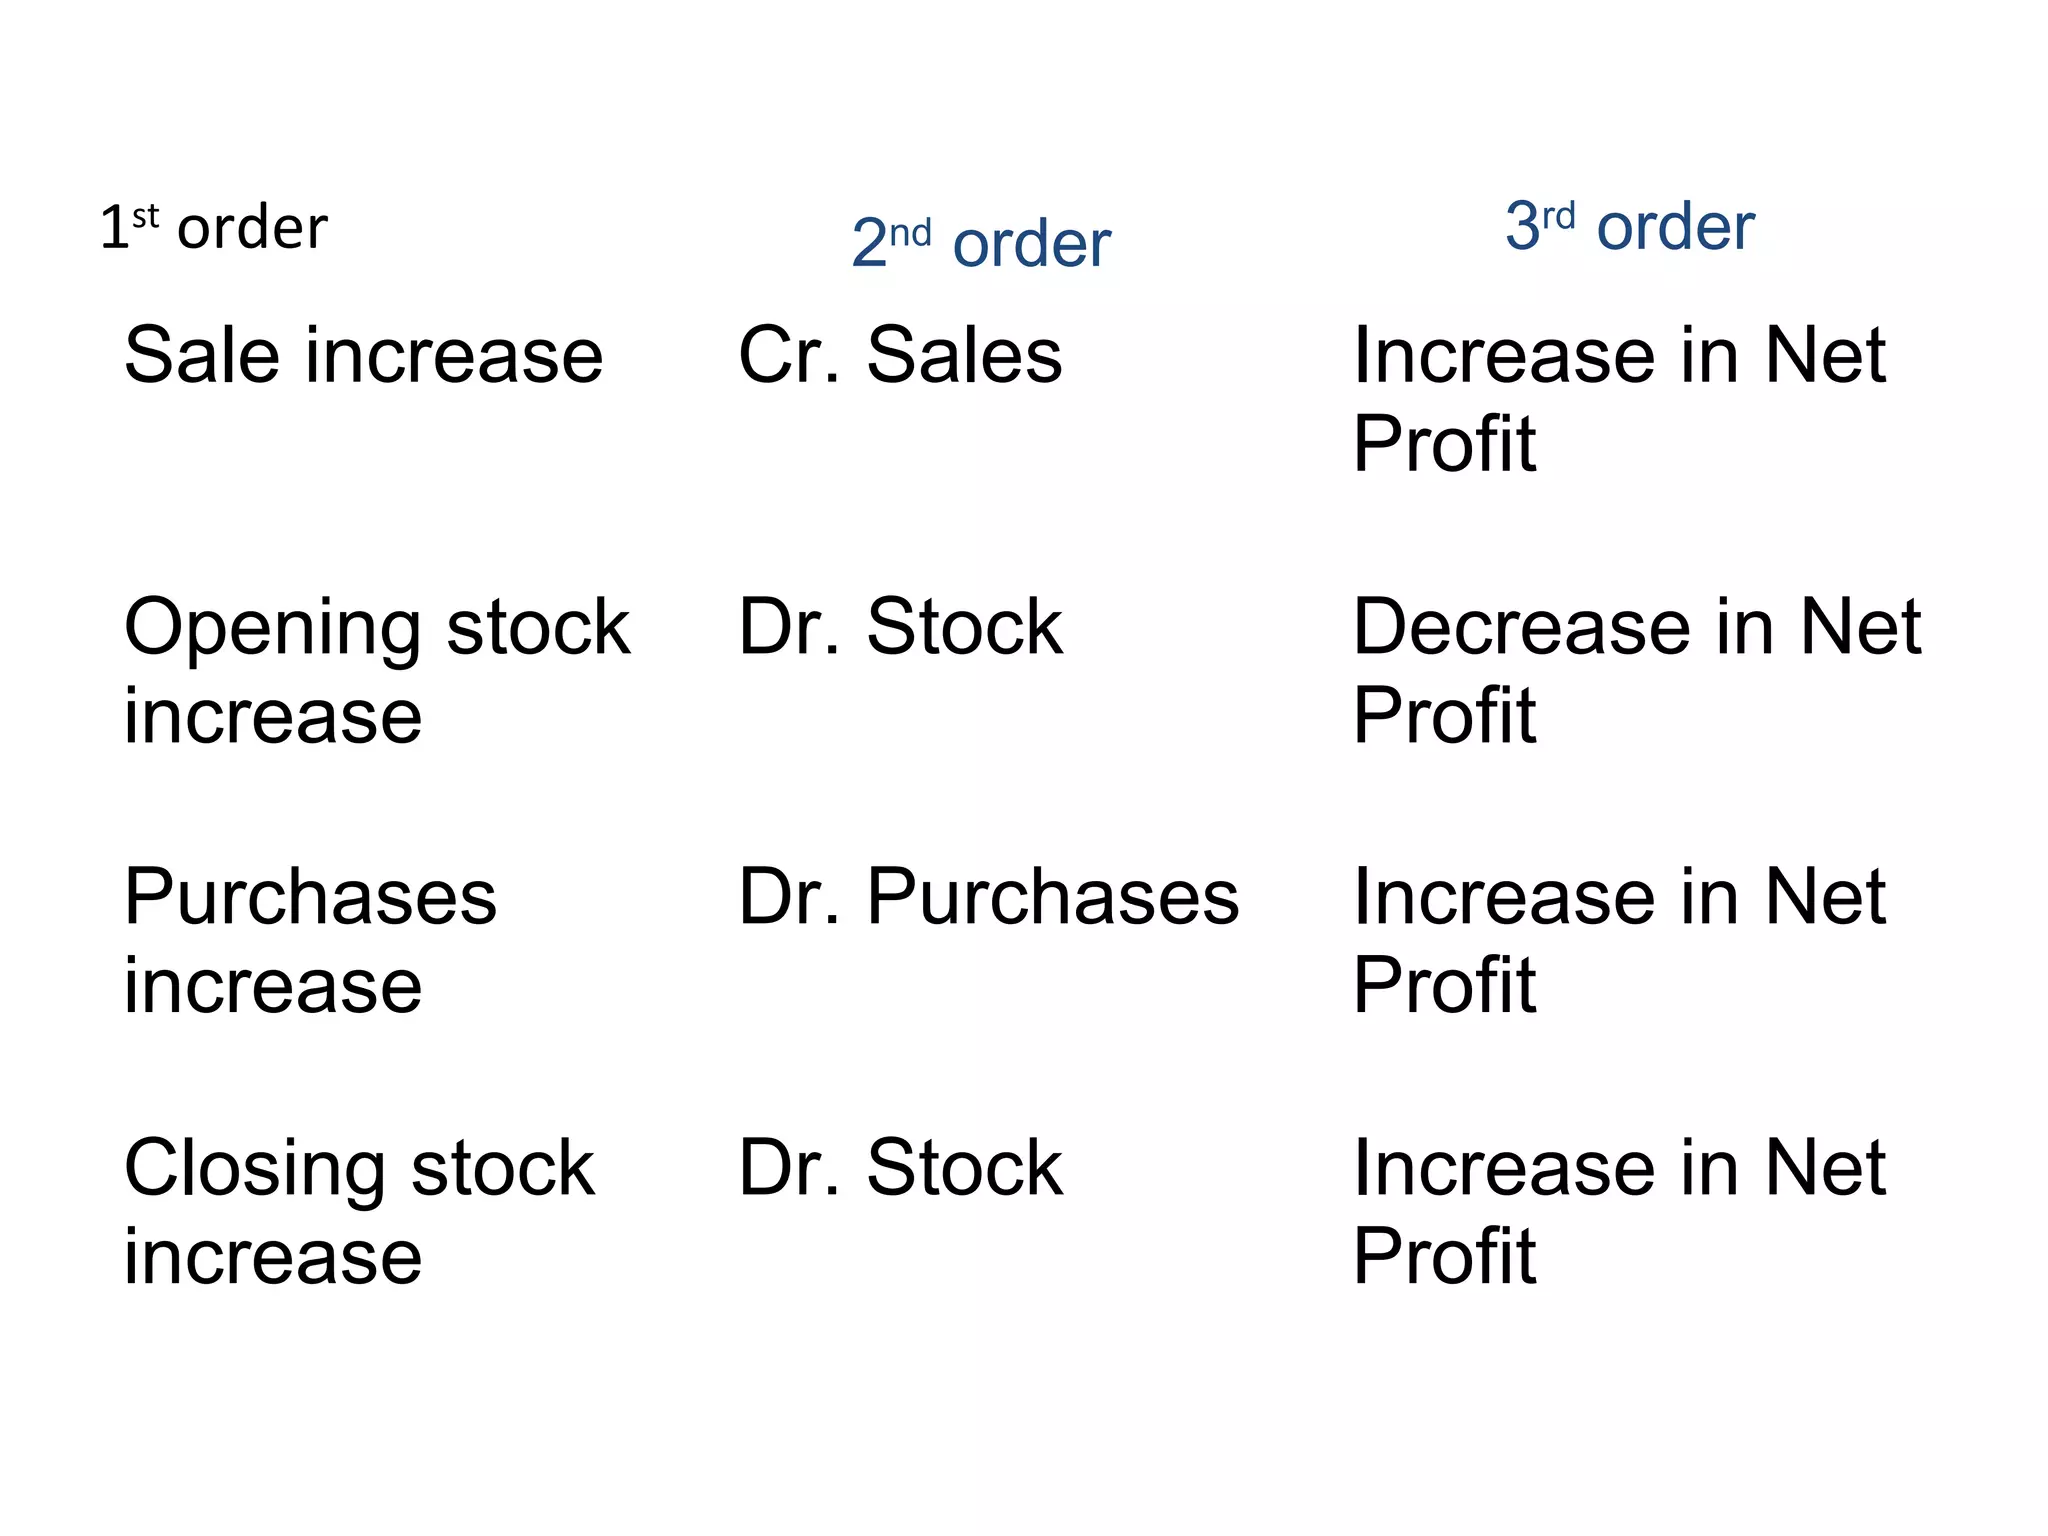Select the "Opening stock increase" text

pos(376,670)
